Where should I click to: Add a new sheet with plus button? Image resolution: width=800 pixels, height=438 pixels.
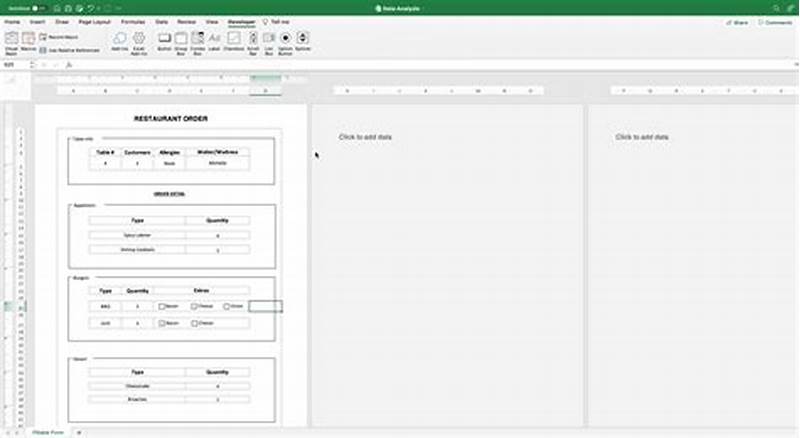pos(79,432)
